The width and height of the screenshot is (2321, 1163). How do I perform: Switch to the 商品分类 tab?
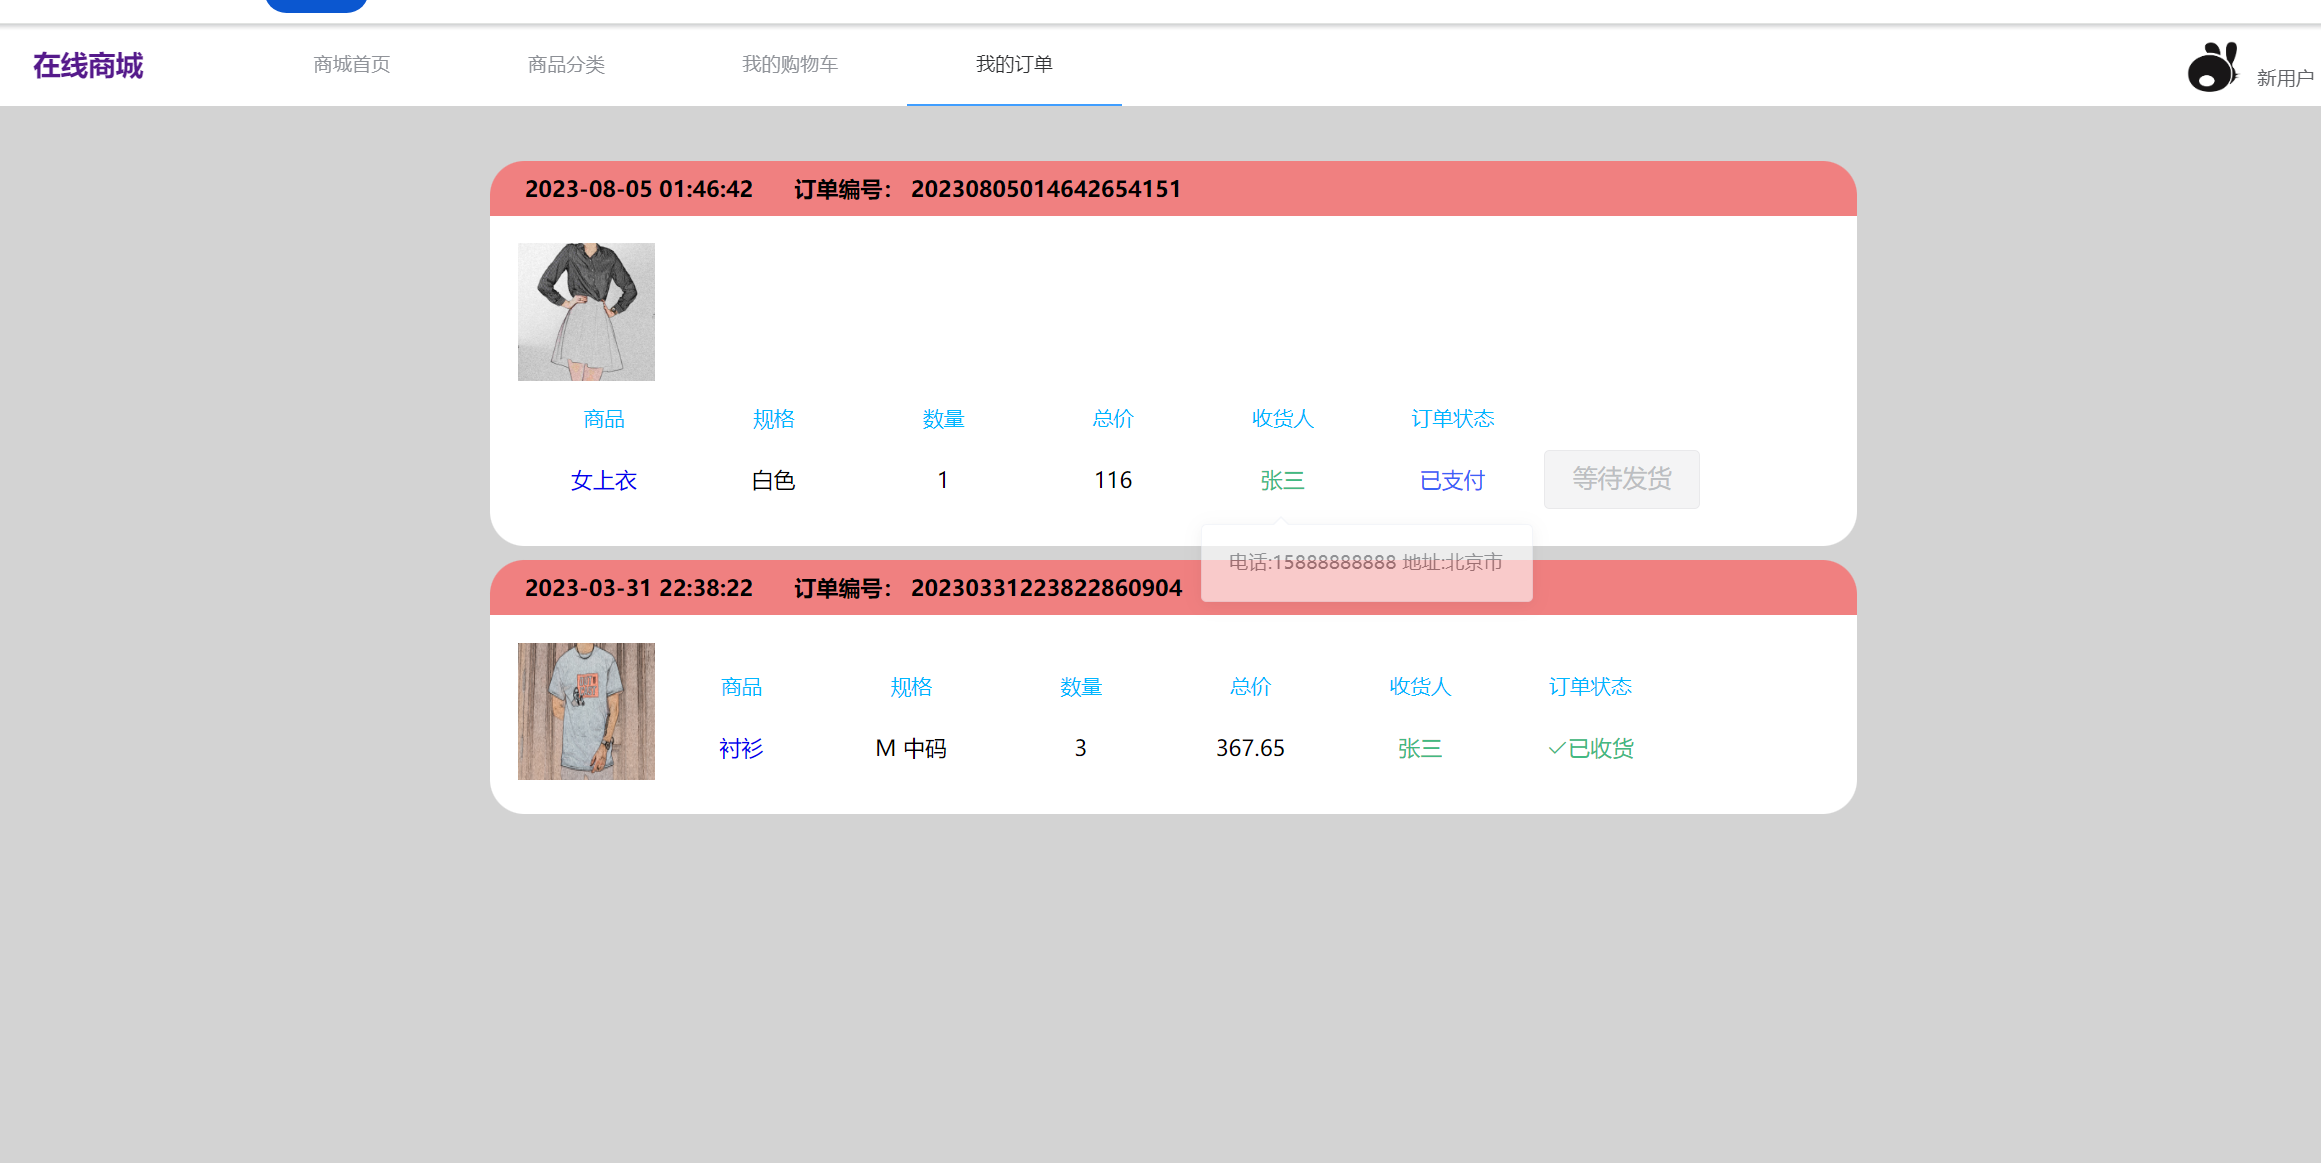566,64
